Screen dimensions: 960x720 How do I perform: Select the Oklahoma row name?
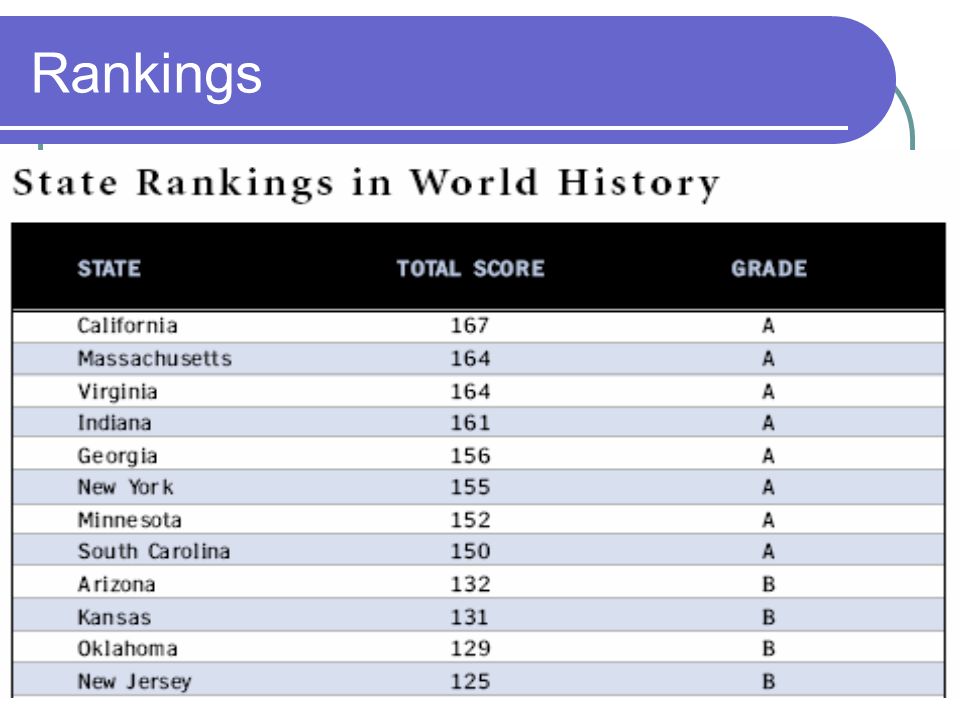point(127,649)
